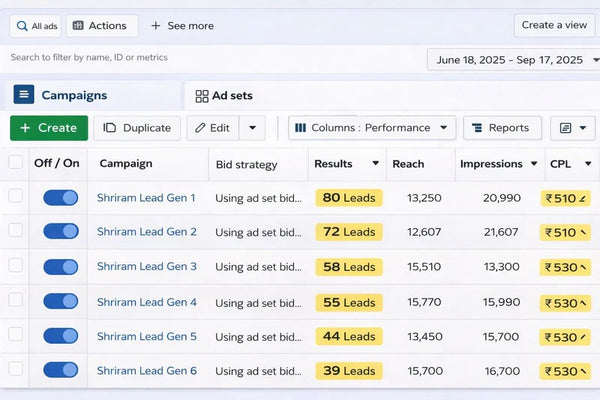Image resolution: width=600 pixels, height=400 pixels.
Task: Click the Columns bars icon
Action: coord(300,128)
